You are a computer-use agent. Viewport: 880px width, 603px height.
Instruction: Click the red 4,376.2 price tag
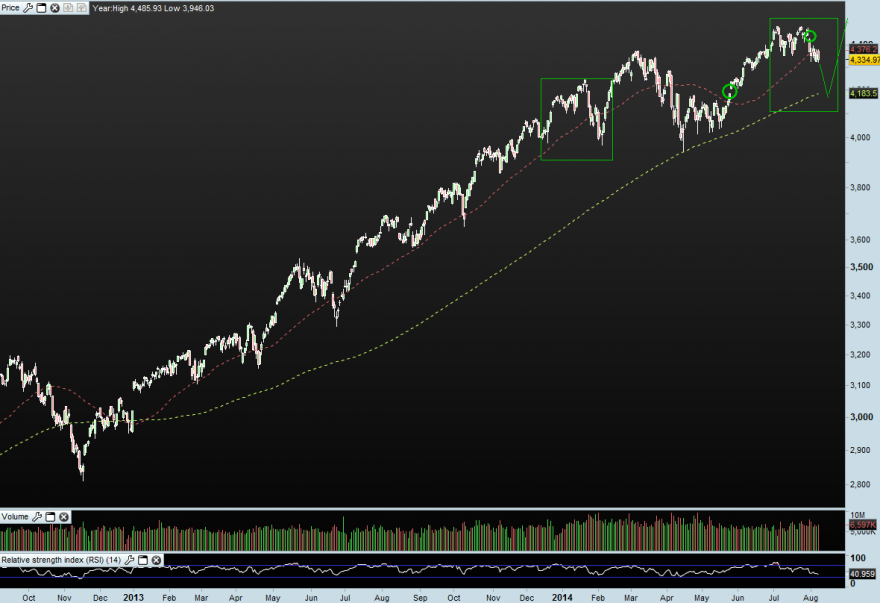coord(864,49)
